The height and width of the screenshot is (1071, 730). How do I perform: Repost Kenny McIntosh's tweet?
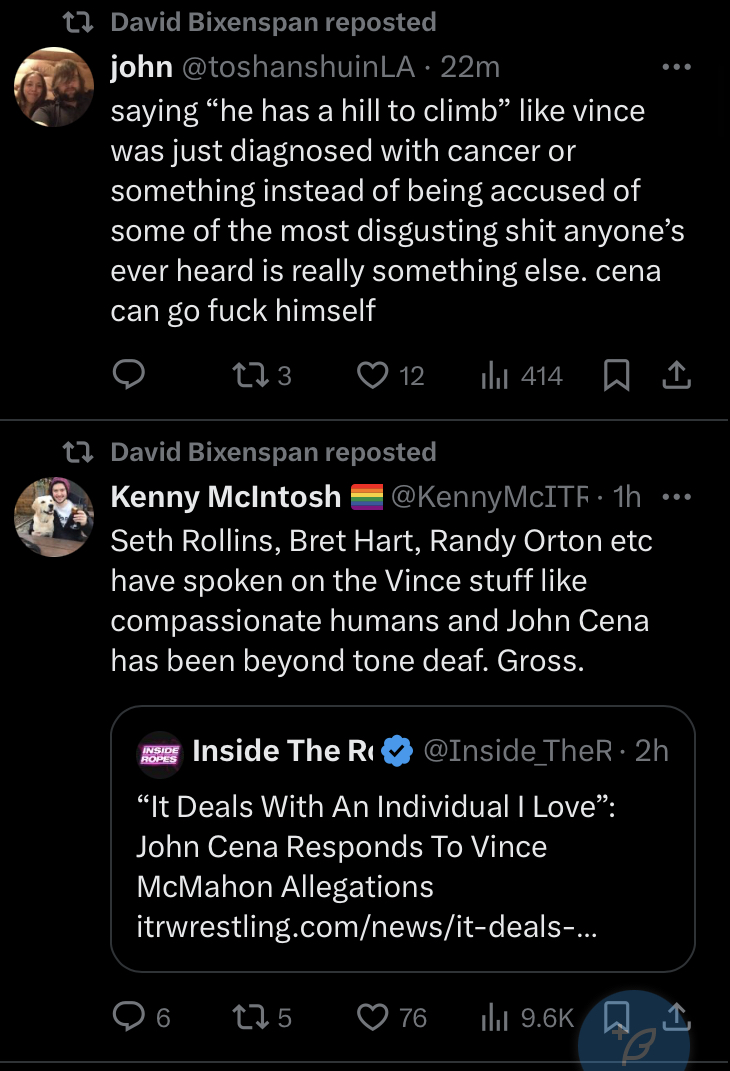[x=245, y=1017]
